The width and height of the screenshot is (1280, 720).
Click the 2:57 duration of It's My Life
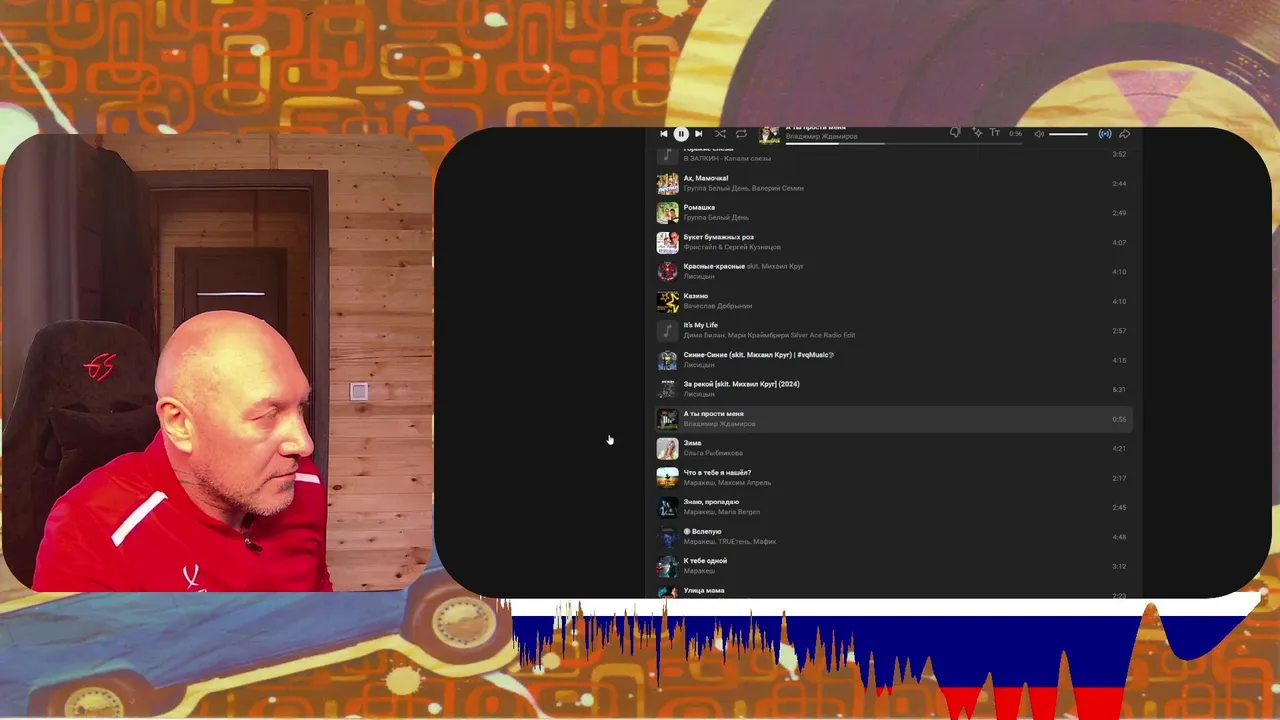1119,330
